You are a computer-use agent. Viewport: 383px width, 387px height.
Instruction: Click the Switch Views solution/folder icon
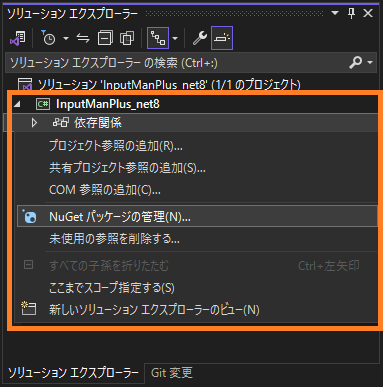[x=18, y=38]
